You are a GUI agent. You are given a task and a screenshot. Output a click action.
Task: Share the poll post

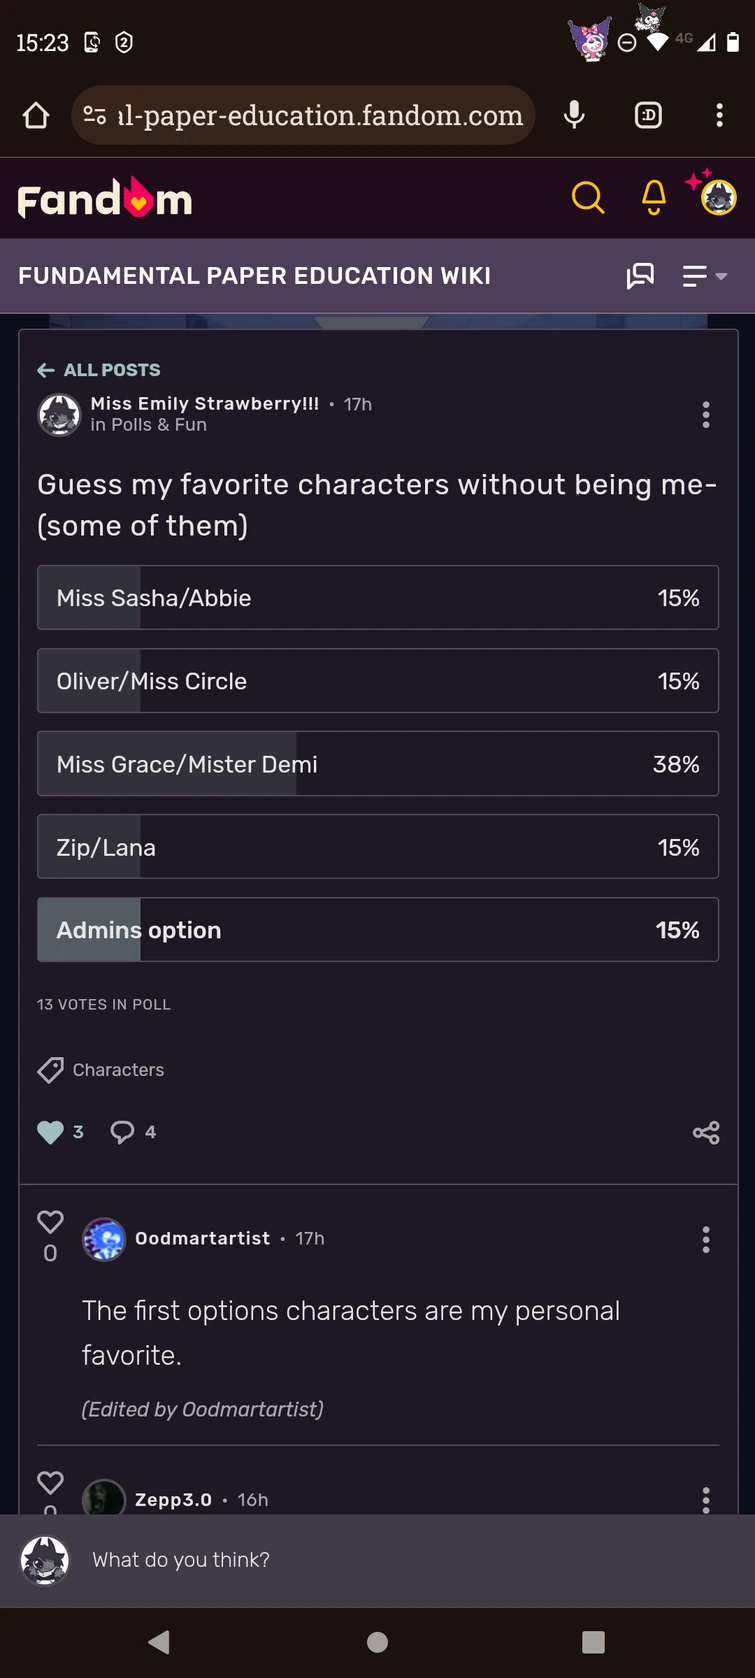(706, 1132)
